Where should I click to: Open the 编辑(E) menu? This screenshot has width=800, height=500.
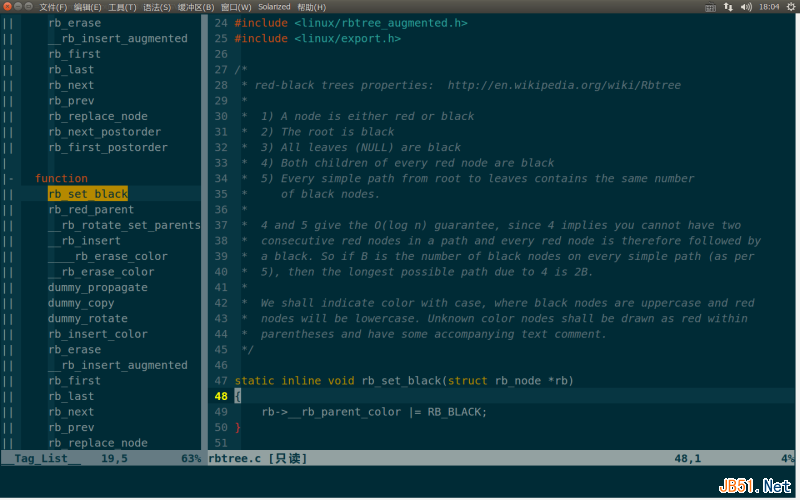[x=87, y=7]
